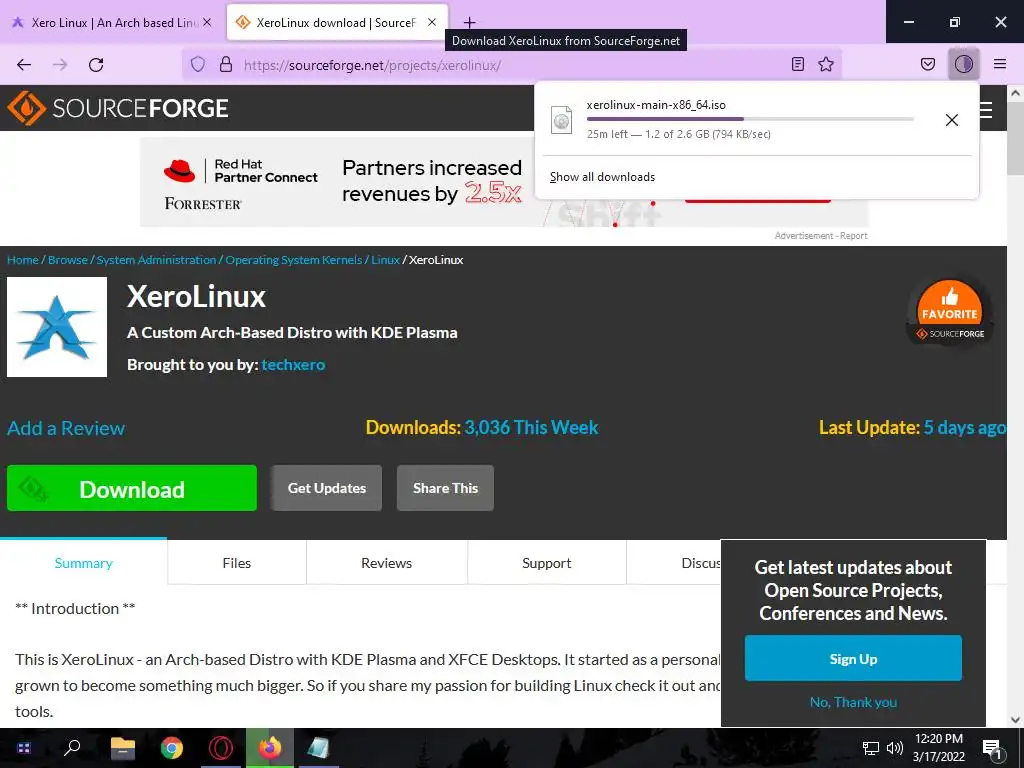Click the Share This button
The width and height of the screenshot is (1024, 768).
tap(445, 488)
